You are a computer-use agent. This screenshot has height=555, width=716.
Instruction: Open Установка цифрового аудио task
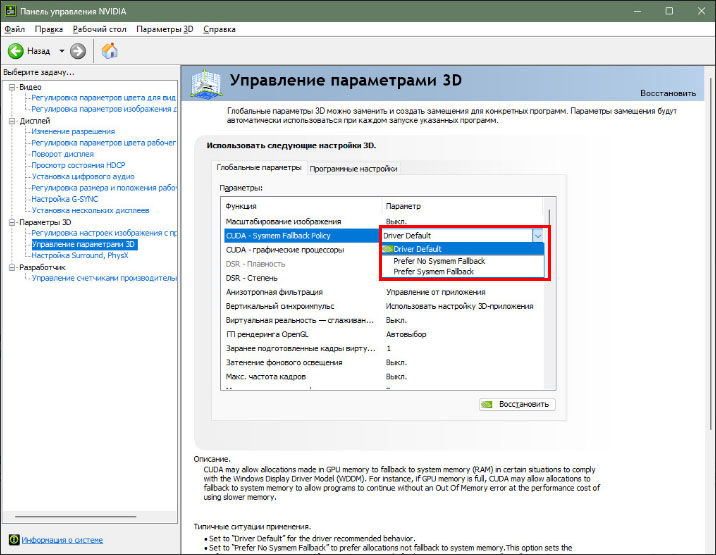tap(83, 176)
